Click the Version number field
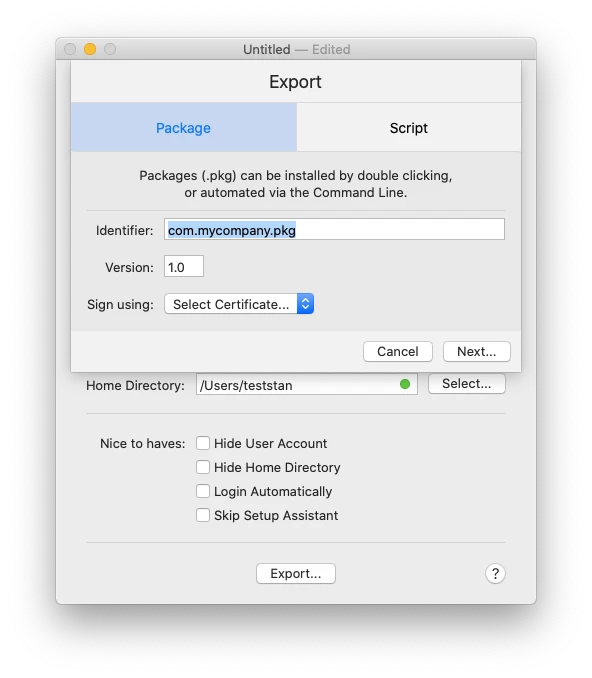592x678 pixels. pos(184,267)
